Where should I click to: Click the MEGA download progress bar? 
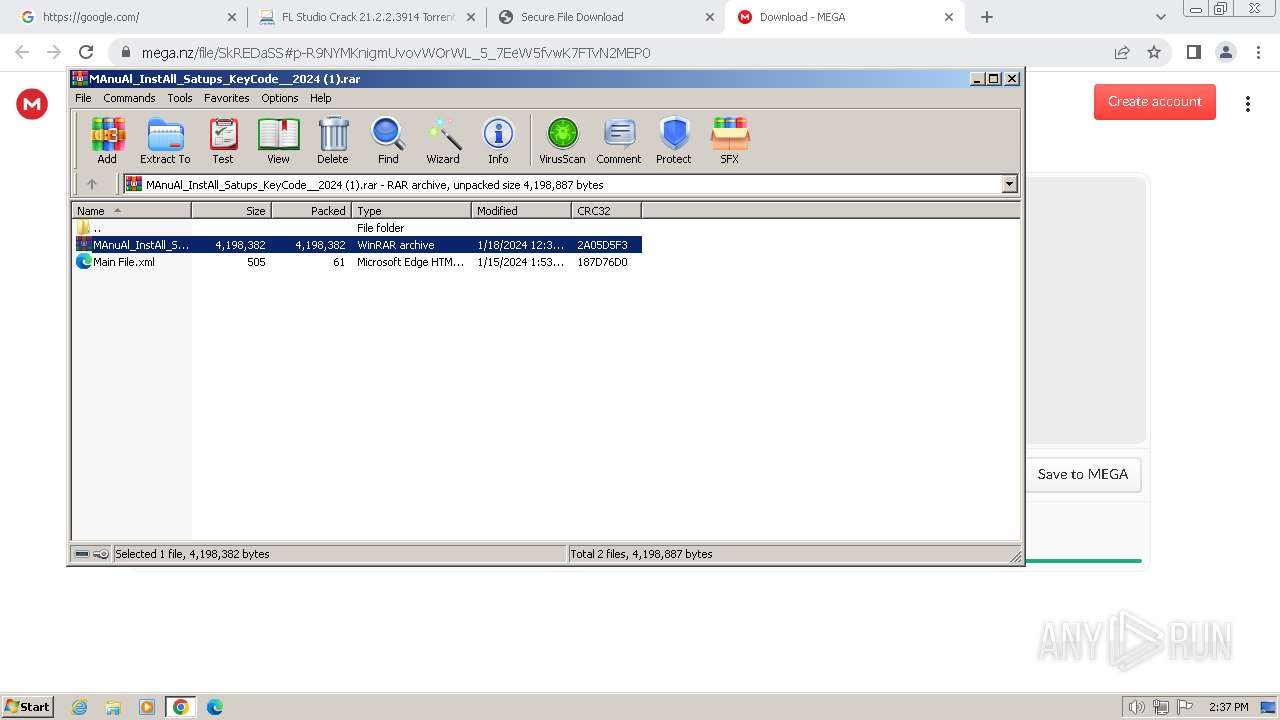click(x=1083, y=561)
